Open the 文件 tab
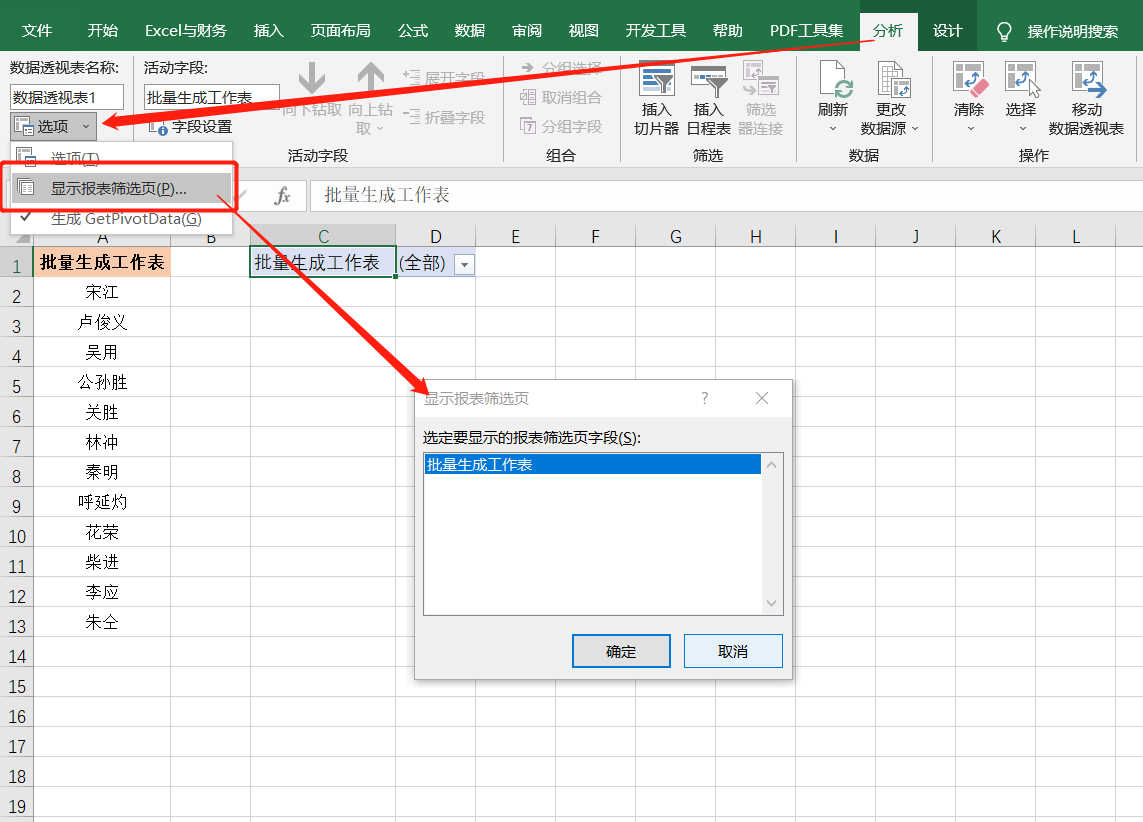The width and height of the screenshot is (1143, 822). tap(36, 31)
